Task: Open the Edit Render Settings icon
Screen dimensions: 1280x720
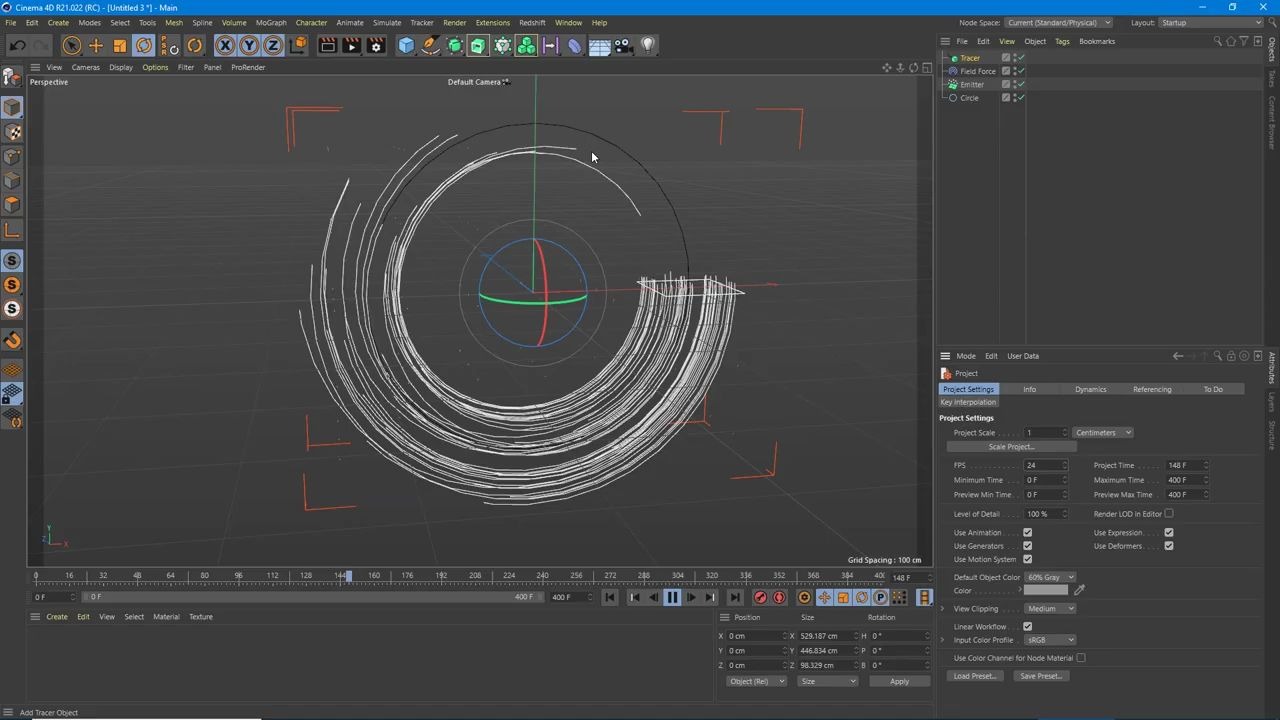Action: point(376,46)
